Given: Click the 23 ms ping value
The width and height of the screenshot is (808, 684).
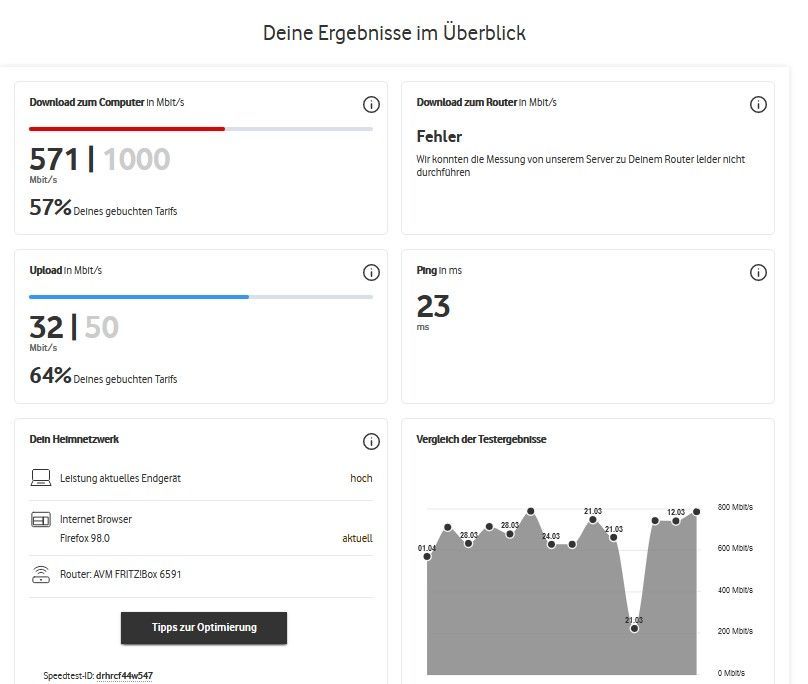Looking at the screenshot, I should point(433,306).
